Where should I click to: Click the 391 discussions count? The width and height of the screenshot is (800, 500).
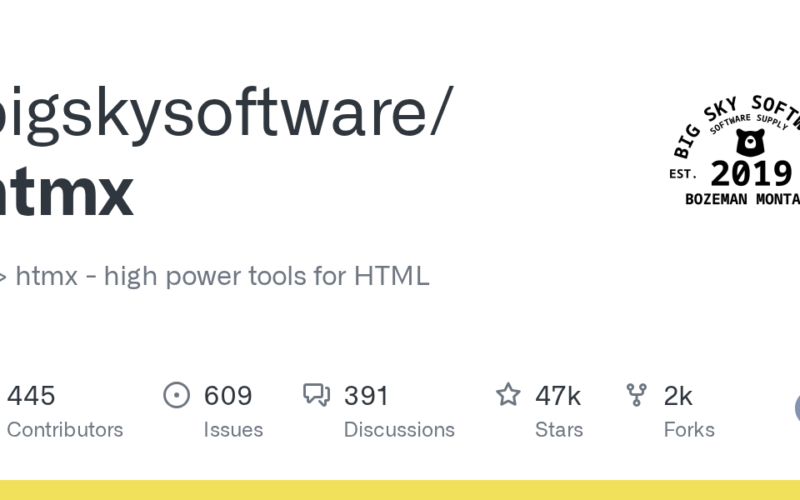(366, 396)
